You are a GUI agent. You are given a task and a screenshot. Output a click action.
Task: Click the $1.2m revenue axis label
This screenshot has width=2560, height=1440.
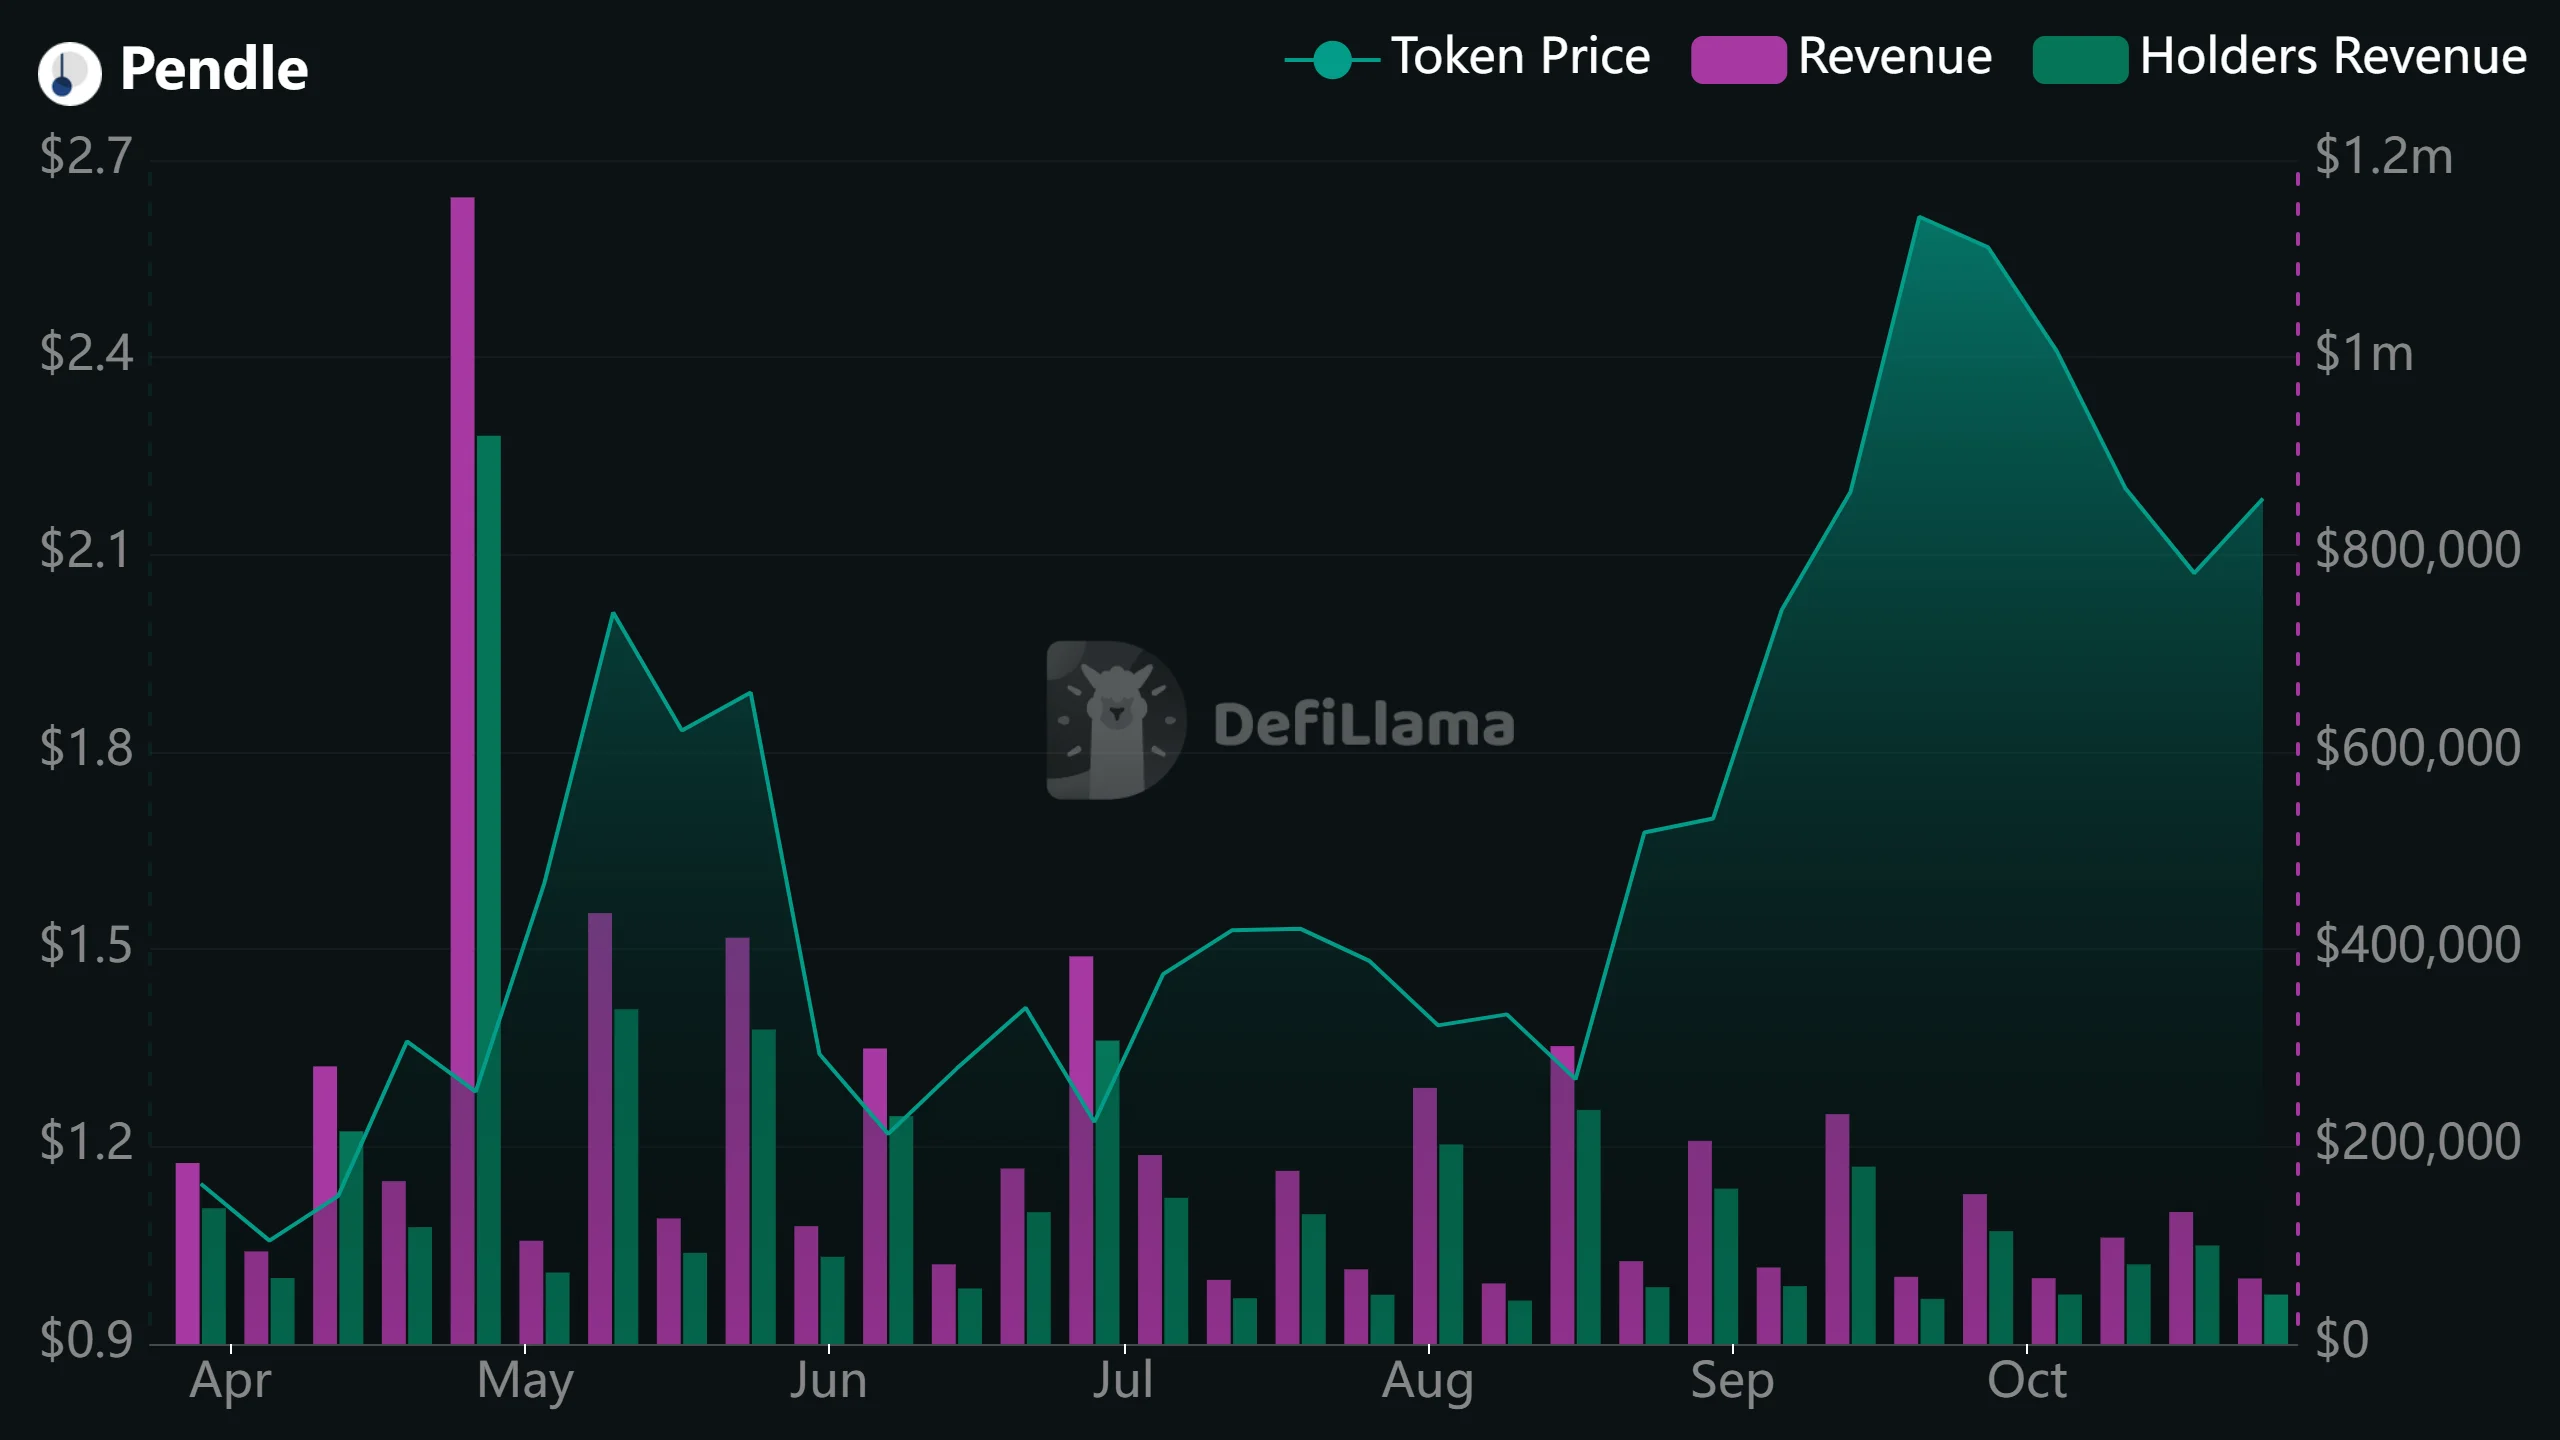pos(2384,157)
